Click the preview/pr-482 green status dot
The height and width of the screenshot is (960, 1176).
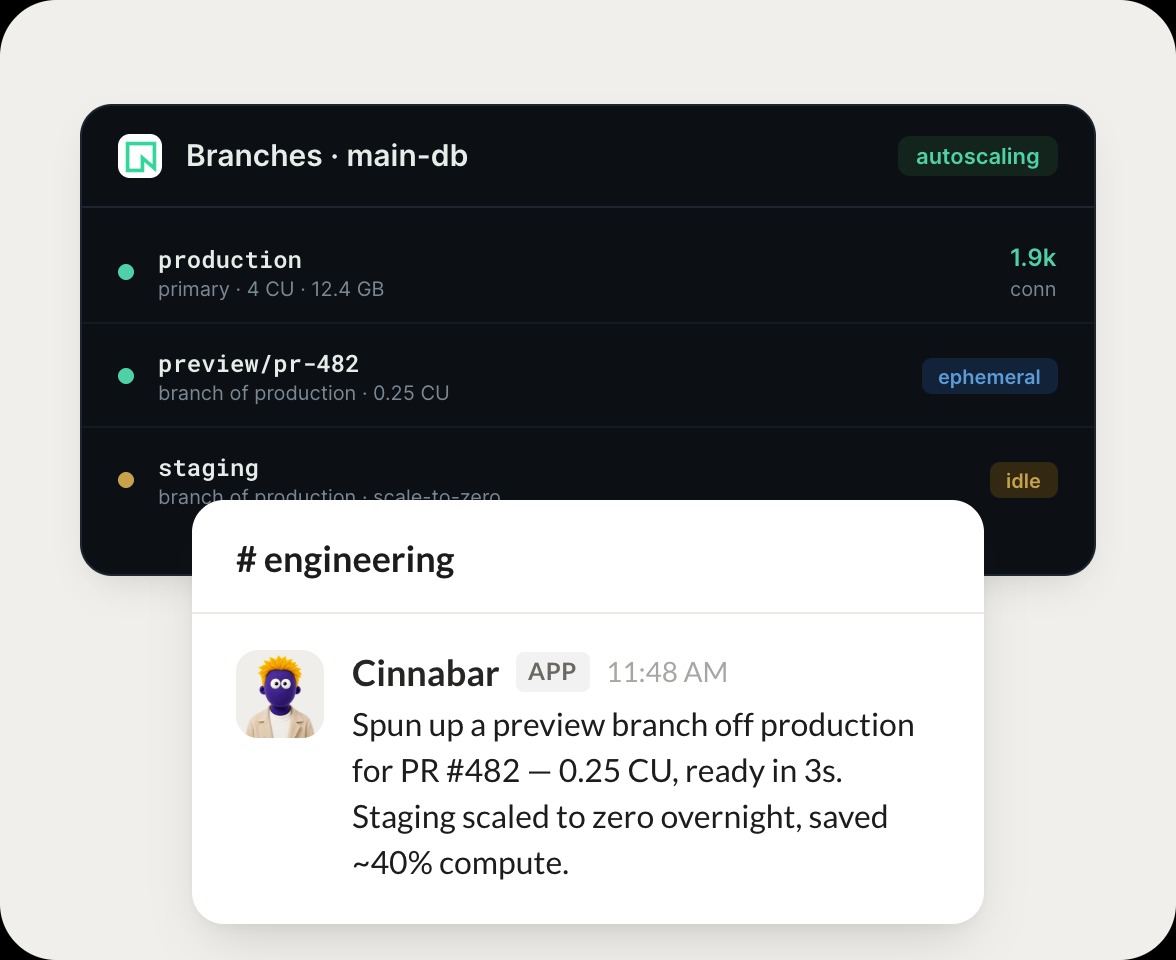tap(126, 376)
